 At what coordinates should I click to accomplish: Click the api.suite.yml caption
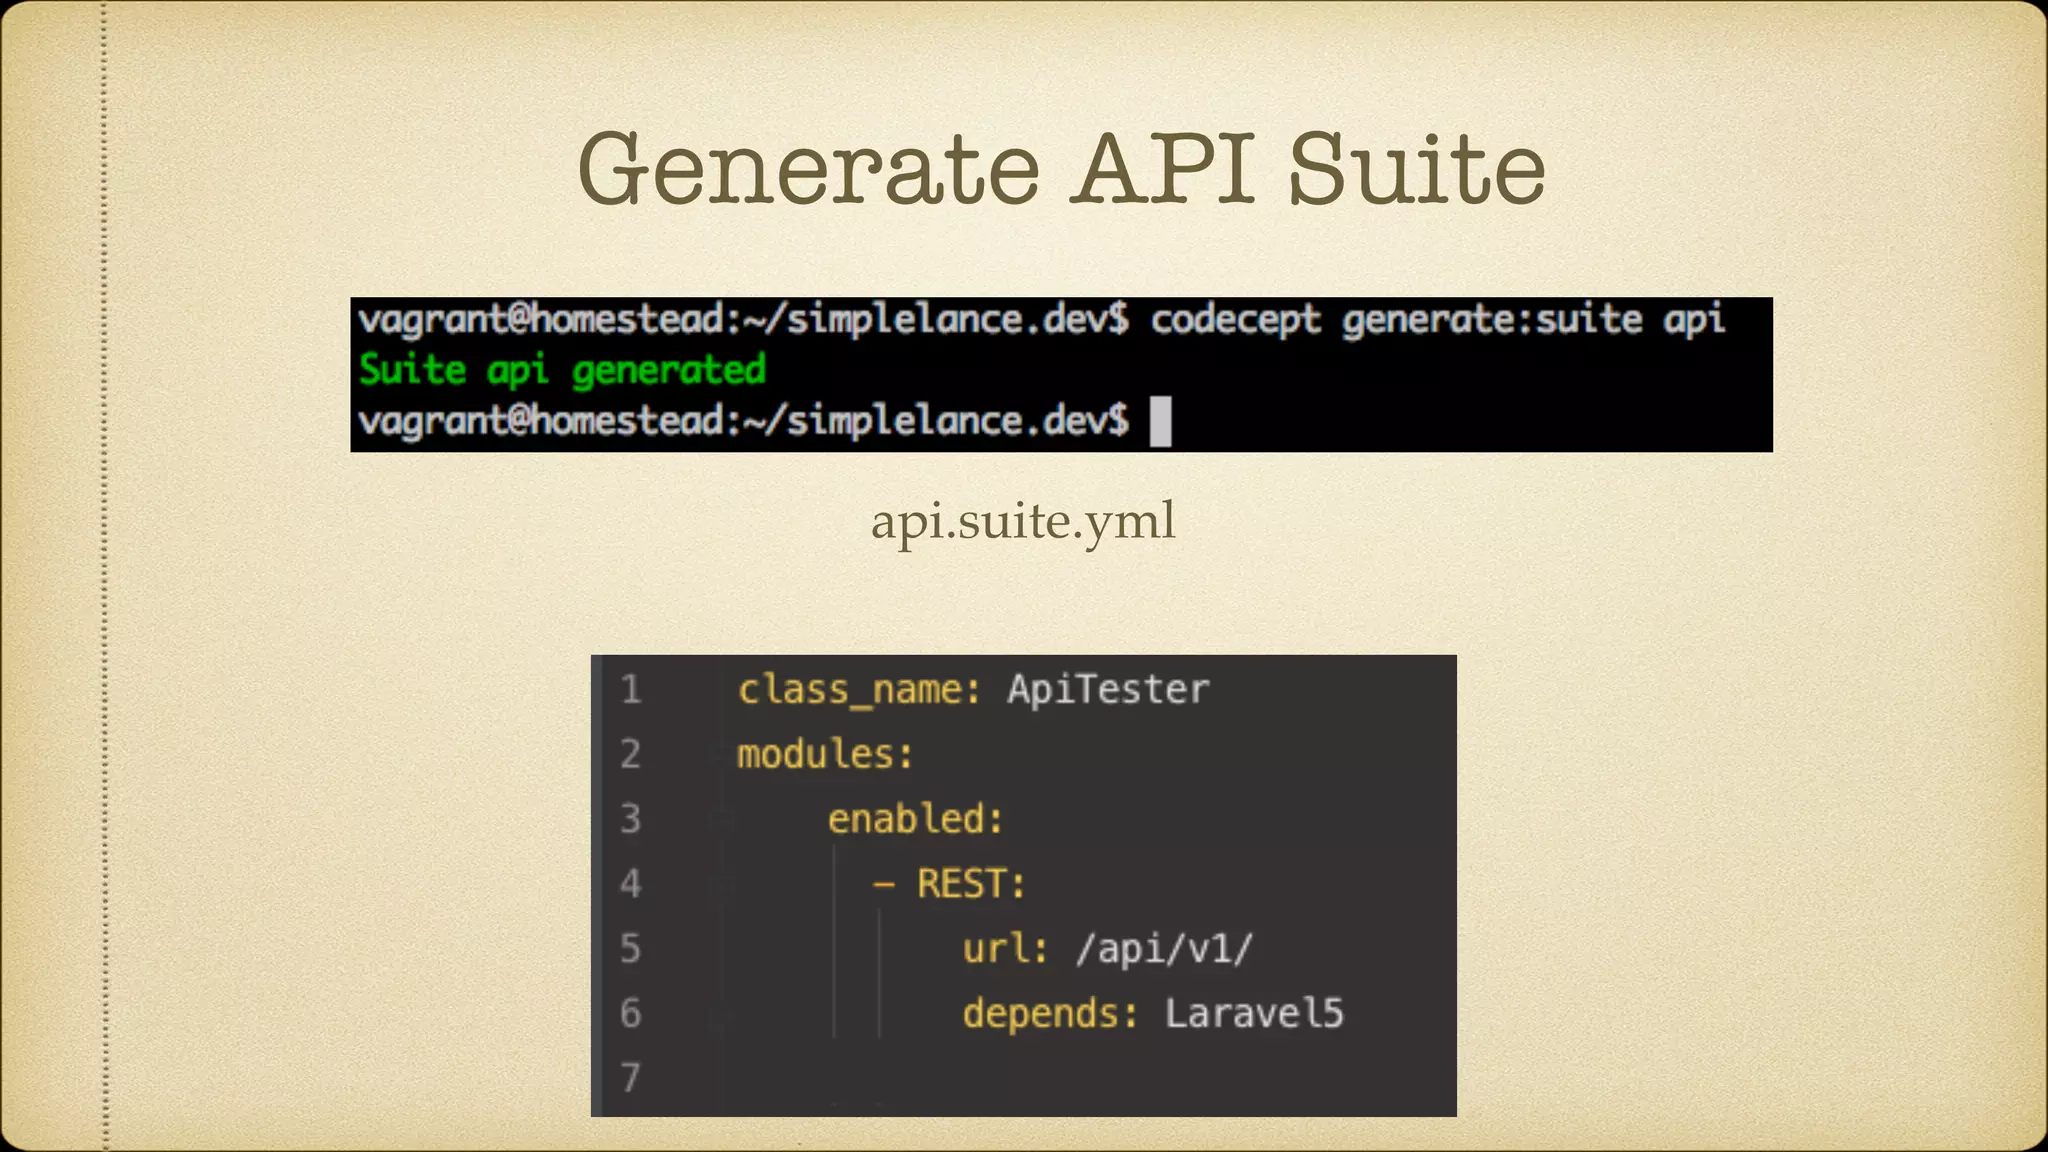[x=1023, y=521]
